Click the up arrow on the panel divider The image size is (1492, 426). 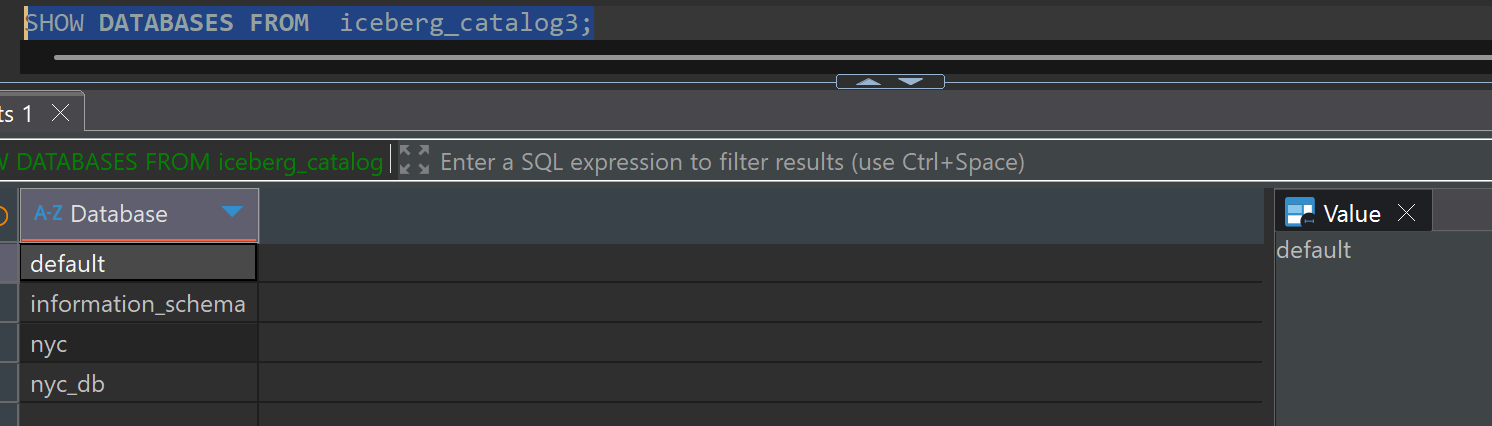tap(868, 81)
